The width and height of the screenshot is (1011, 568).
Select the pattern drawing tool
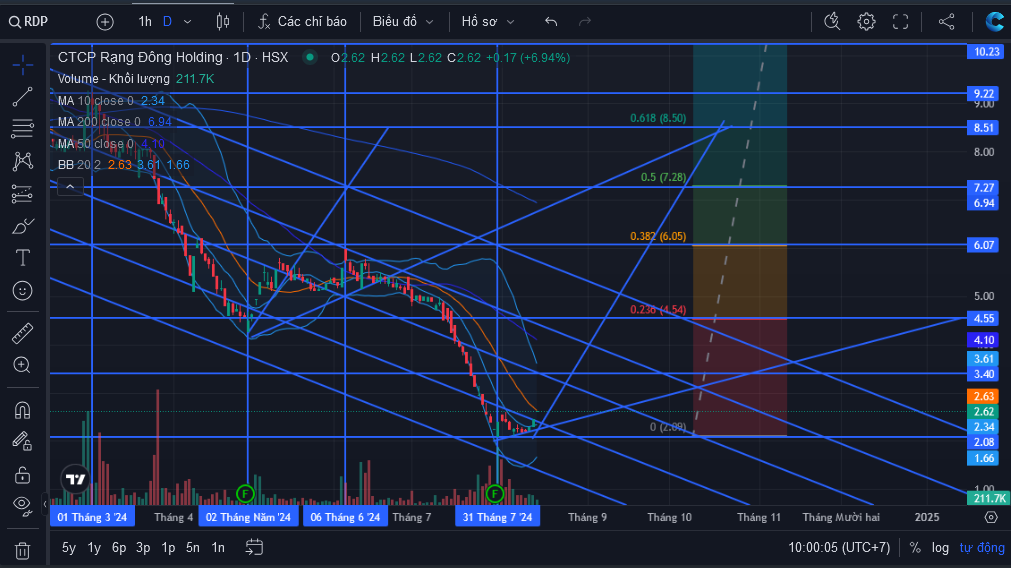[x=23, y=161]
